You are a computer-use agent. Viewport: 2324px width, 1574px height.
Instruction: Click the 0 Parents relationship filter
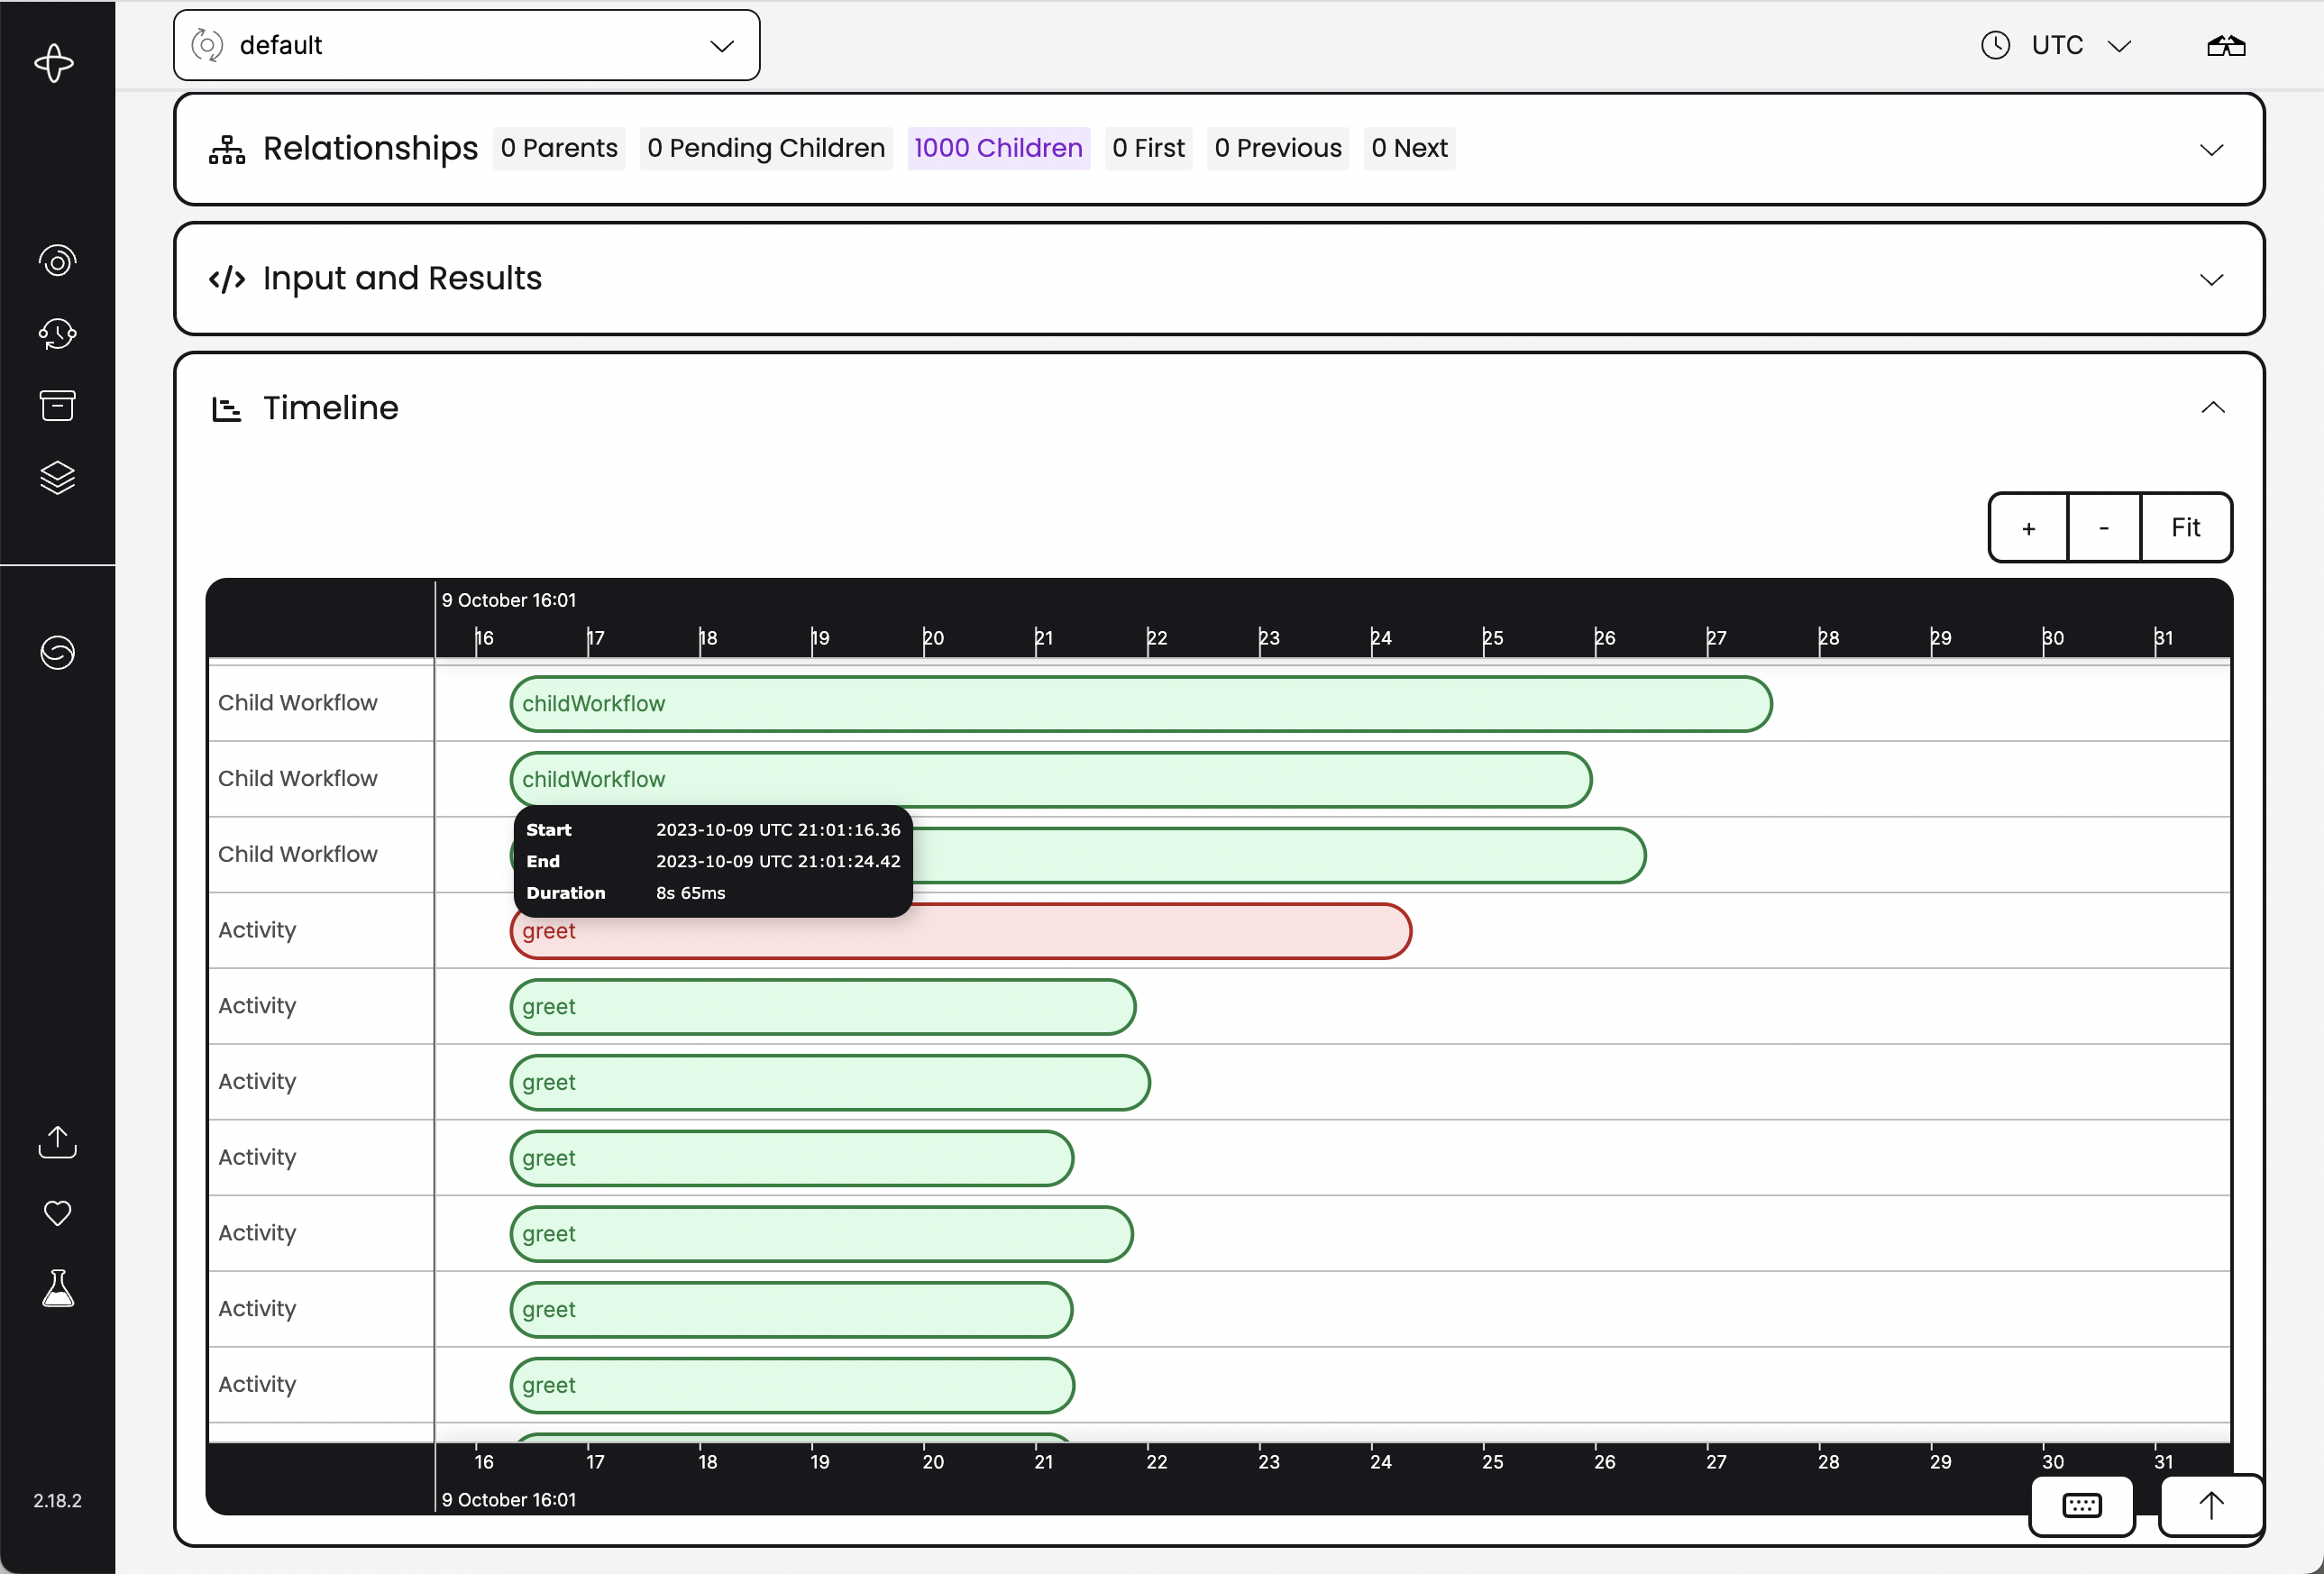(559, 148)
